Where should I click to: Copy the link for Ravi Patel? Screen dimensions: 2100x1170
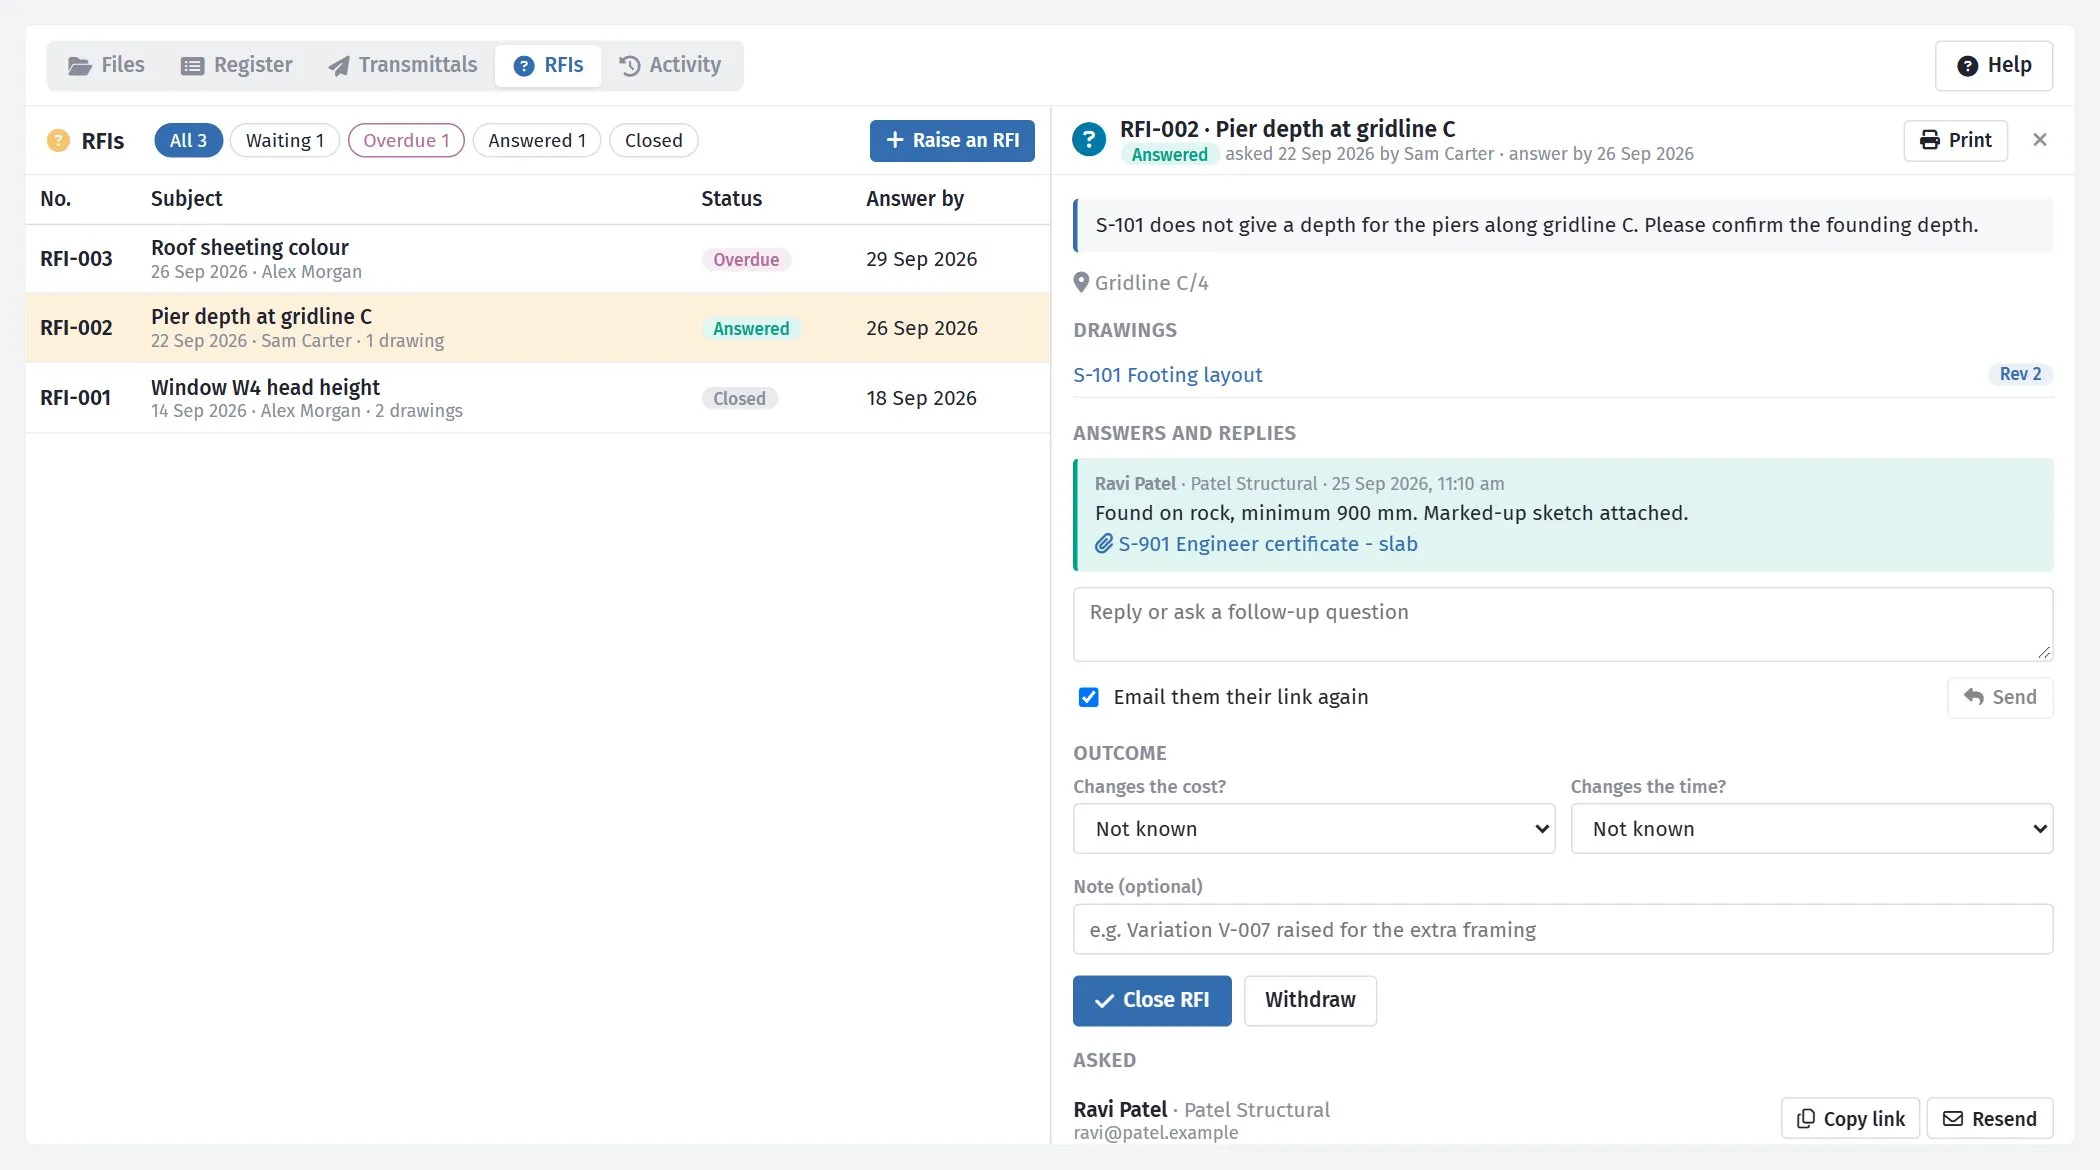(x=1850, y=1119)
